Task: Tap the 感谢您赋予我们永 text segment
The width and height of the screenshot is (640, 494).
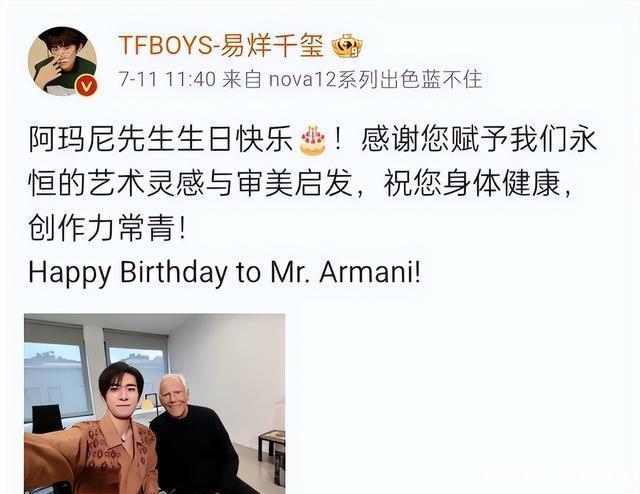Action: point(479,140)
